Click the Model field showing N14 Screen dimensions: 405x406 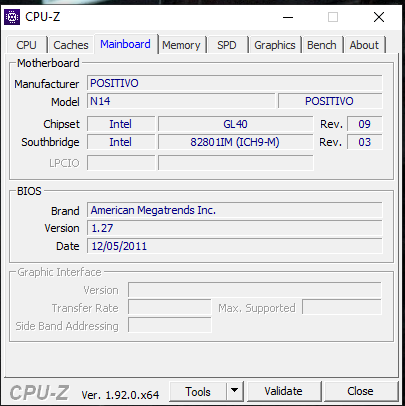[181, 101]
